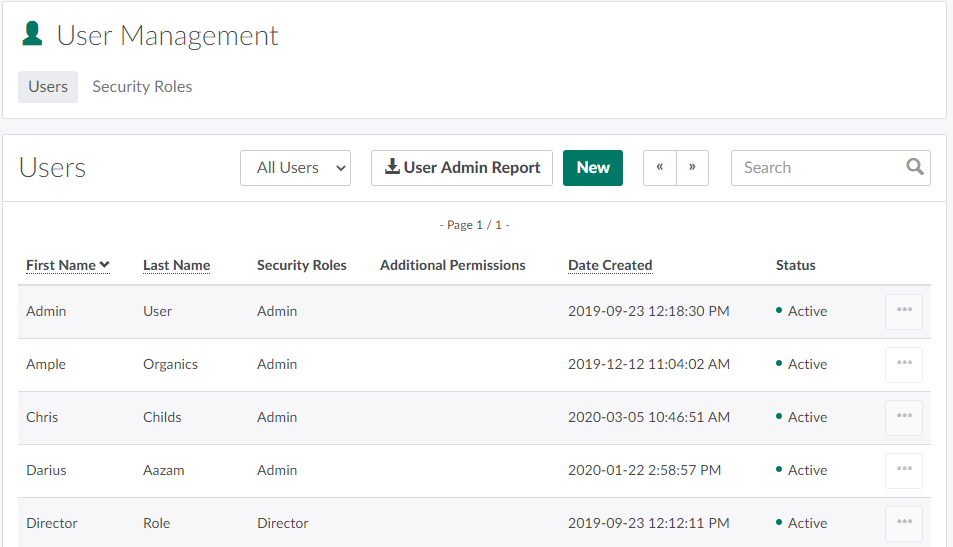Select the Users tab
The width and height of the screenshot is (953, 547).
(x=48, y=87)
